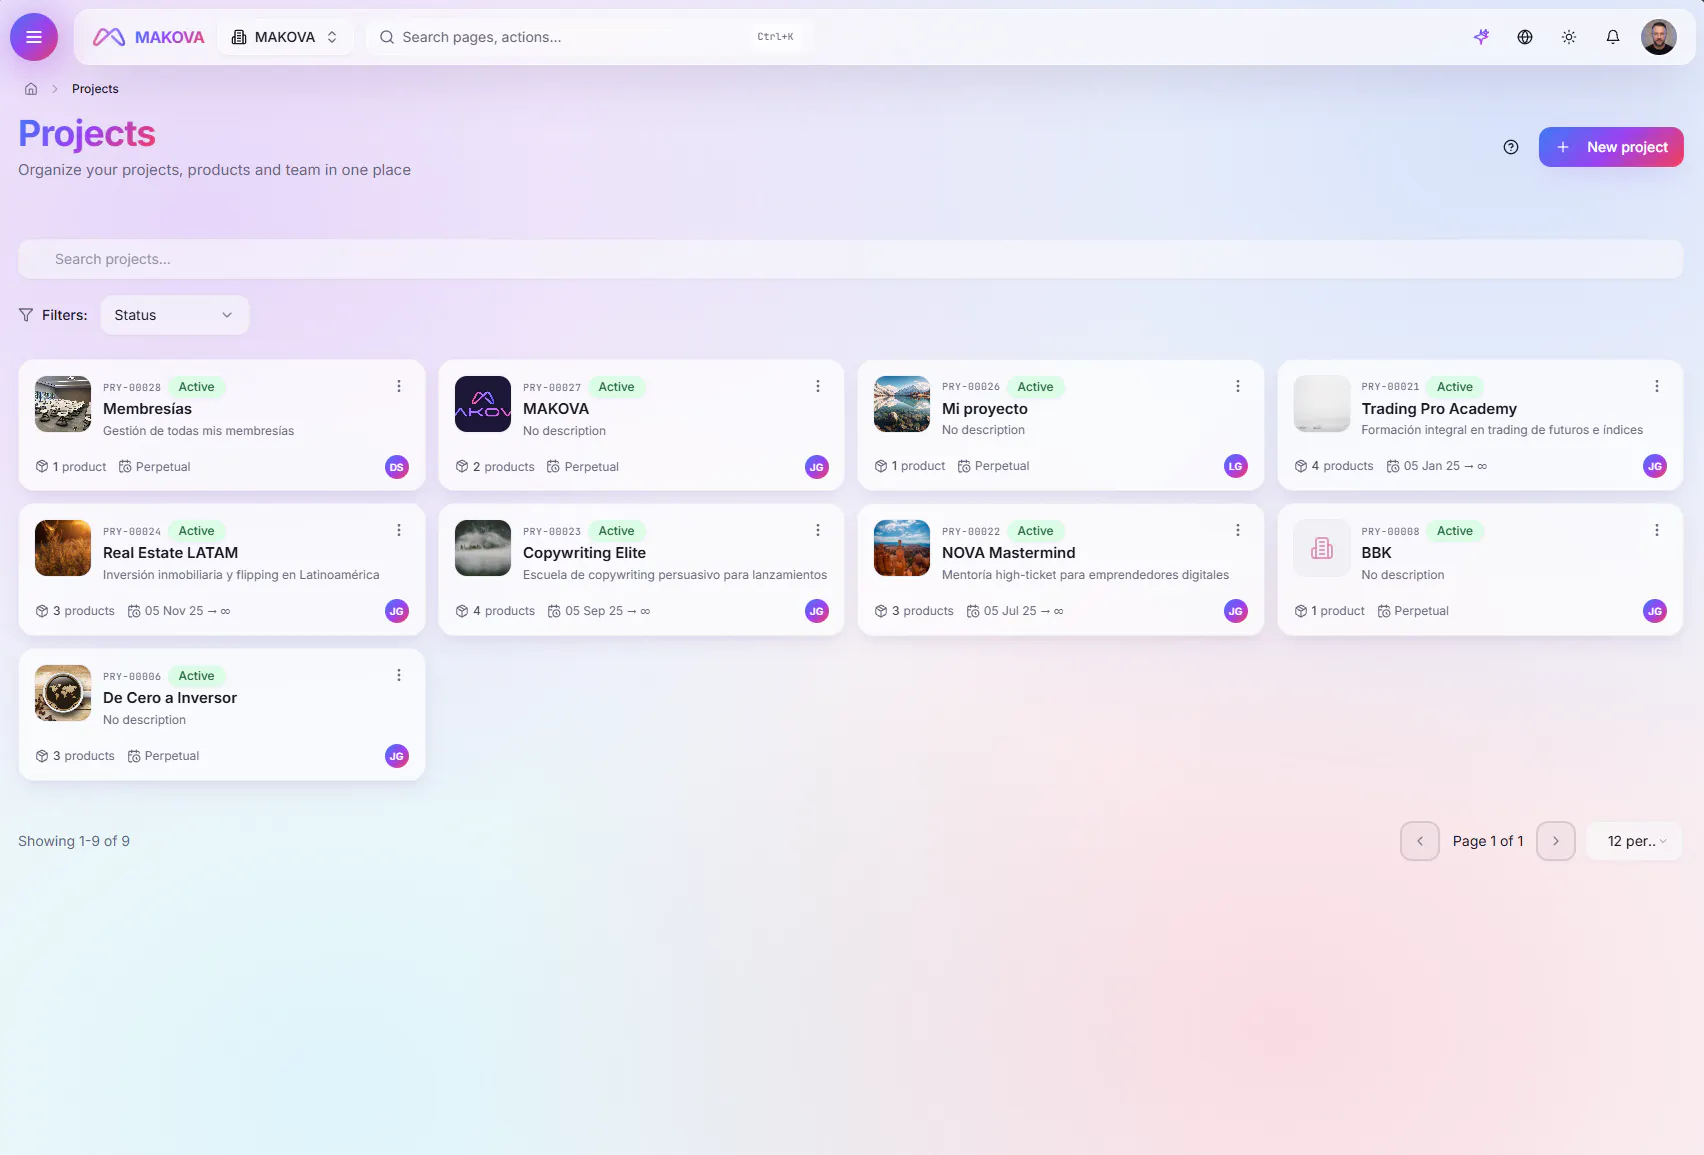This screenshot has height=1155, width=1704.
Task: Open the 12 per page dropdown
Action: click(x=1635, y=841)
